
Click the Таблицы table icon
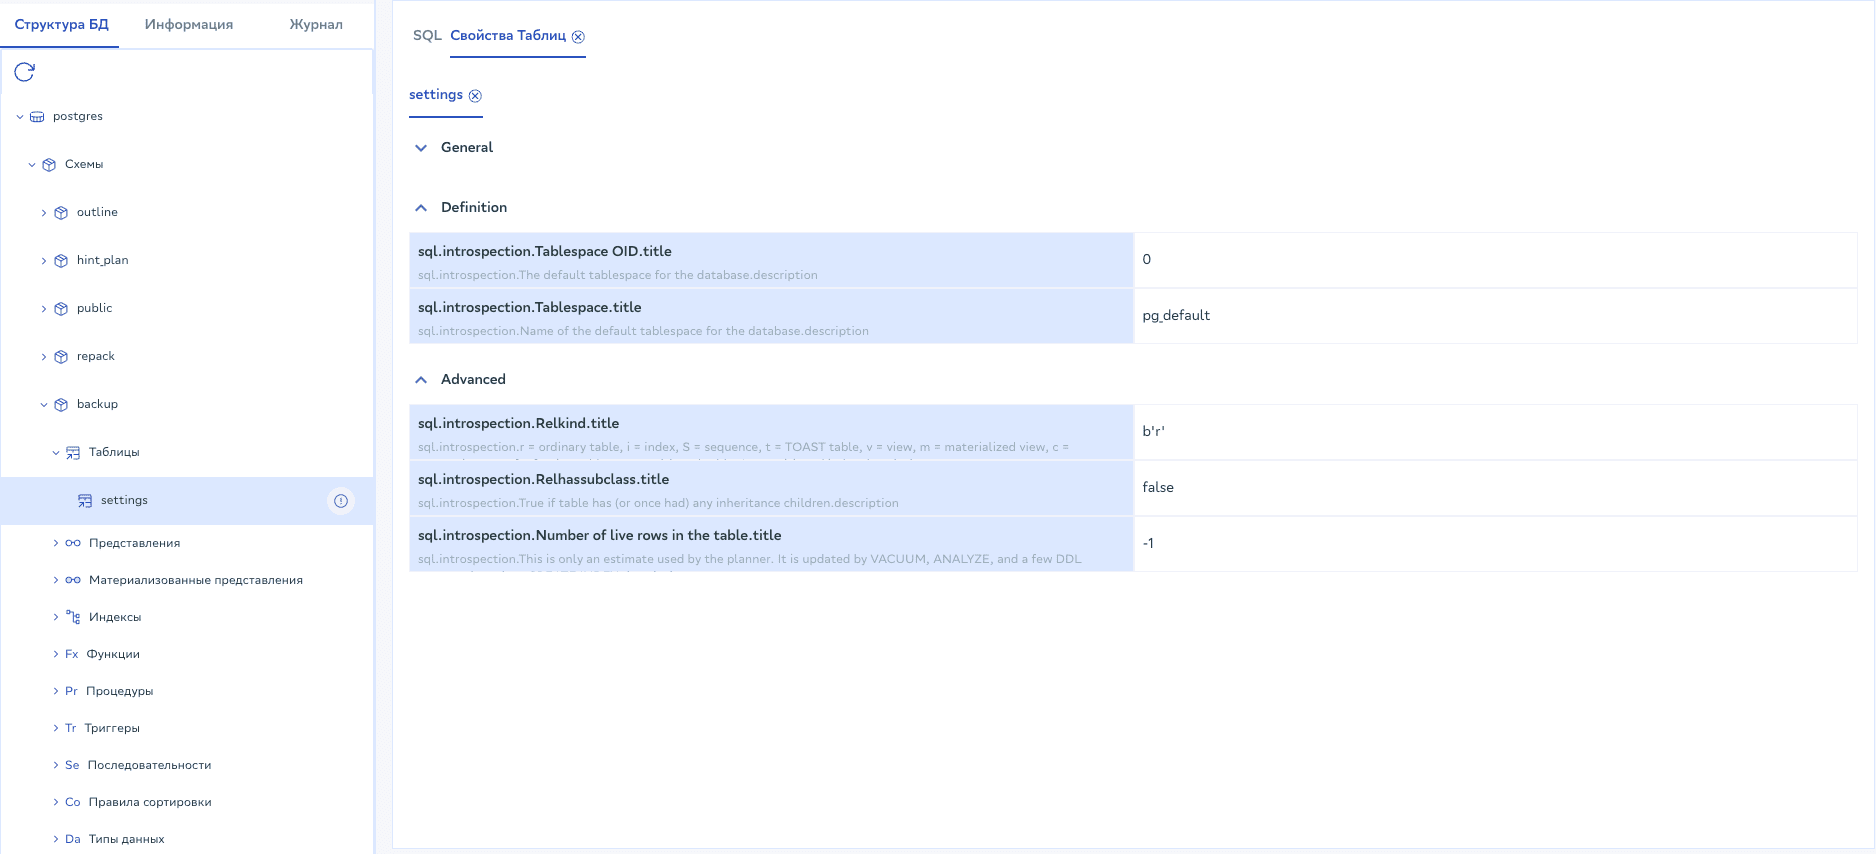click(x=73, y=453)
